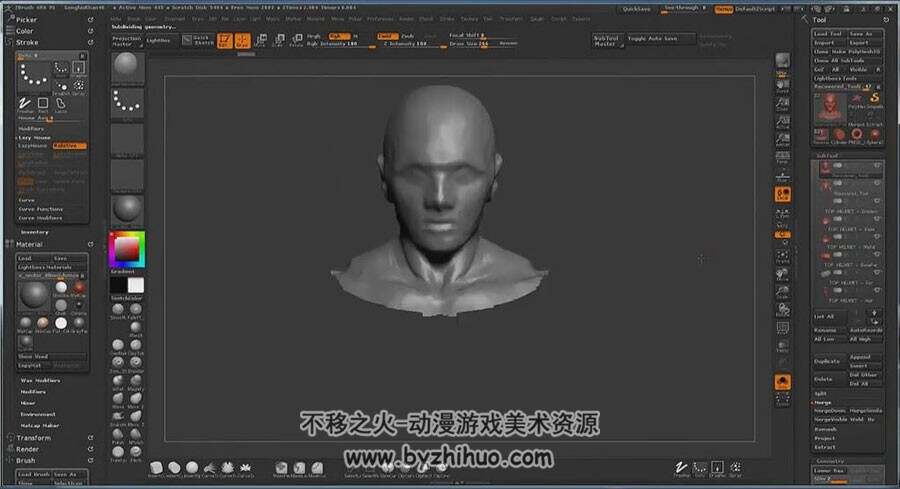Collapse the Stroke palette
900x489 pixels.
coord(27,42)
